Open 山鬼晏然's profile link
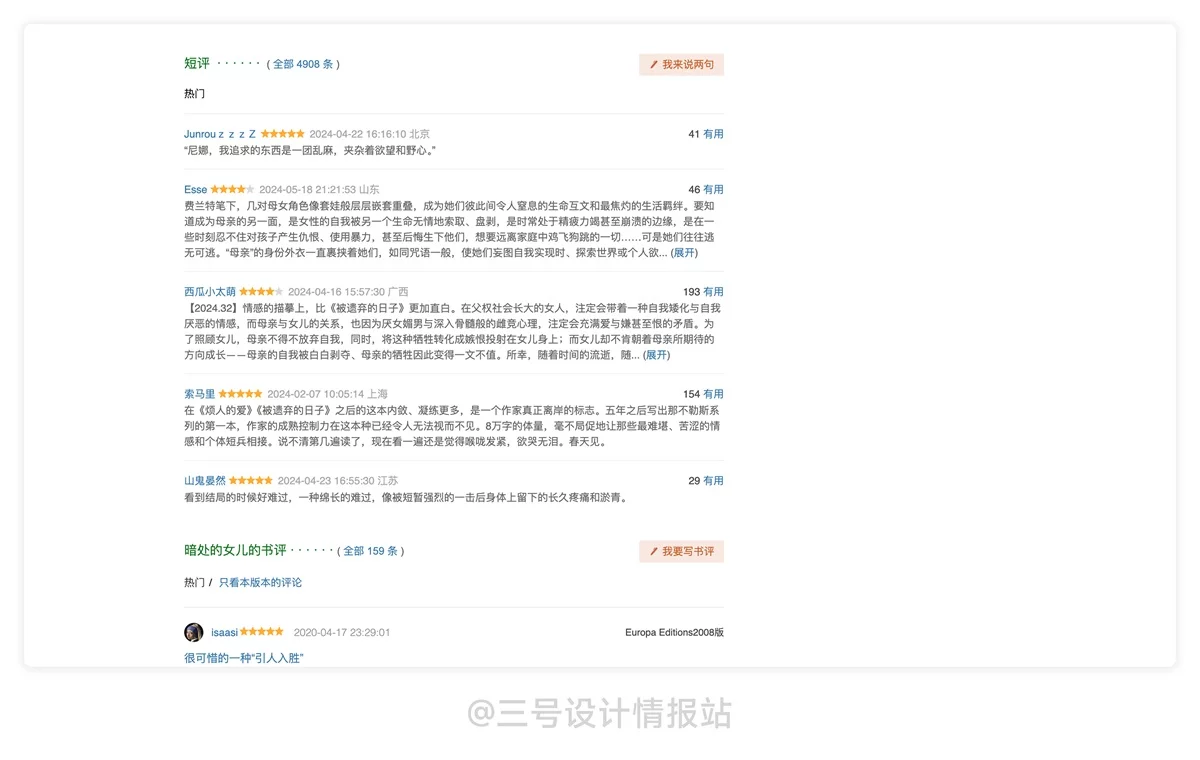Image resolution: width=1200 pixels, height=760 pixels. coord(204,480)
